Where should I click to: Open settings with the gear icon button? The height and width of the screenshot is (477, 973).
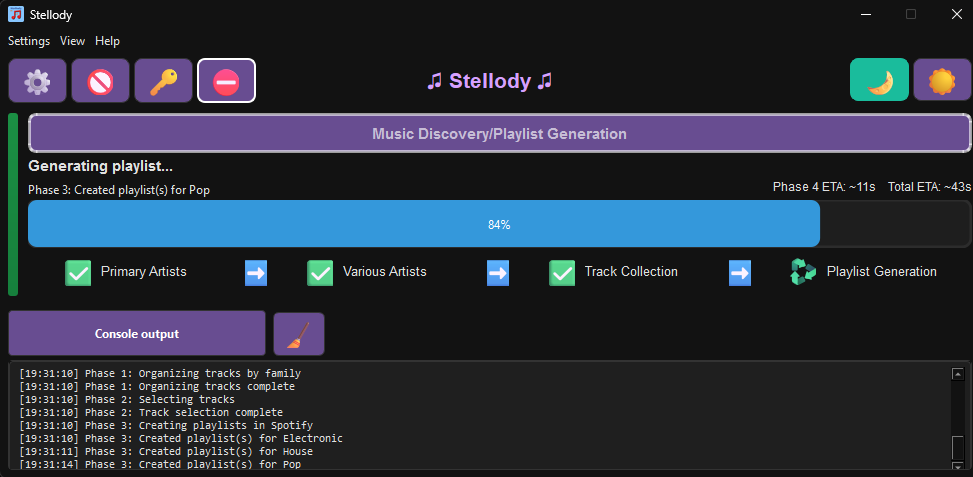[x=38, y=81]
